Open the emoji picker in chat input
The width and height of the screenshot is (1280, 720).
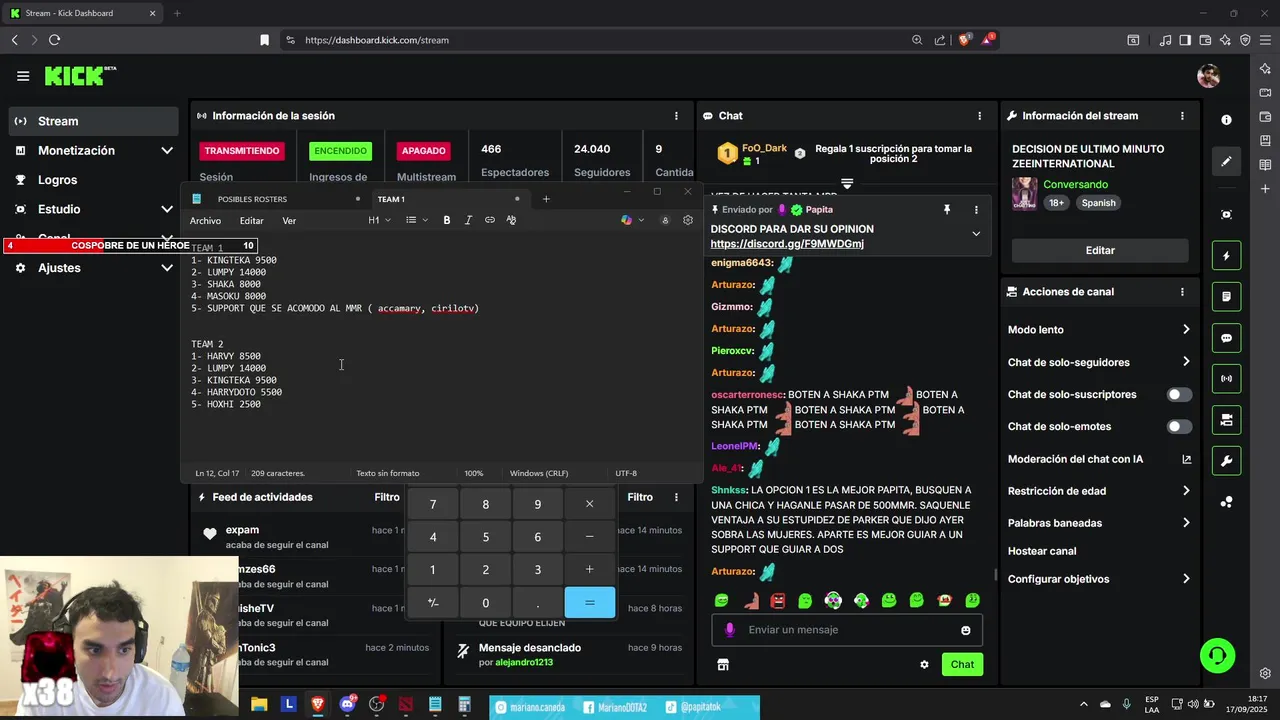[x=965, y=630]
